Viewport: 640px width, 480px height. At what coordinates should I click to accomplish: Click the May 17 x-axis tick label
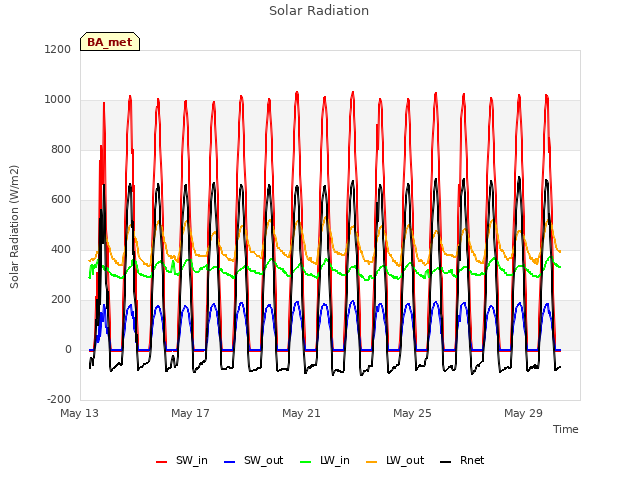[190, 413]
